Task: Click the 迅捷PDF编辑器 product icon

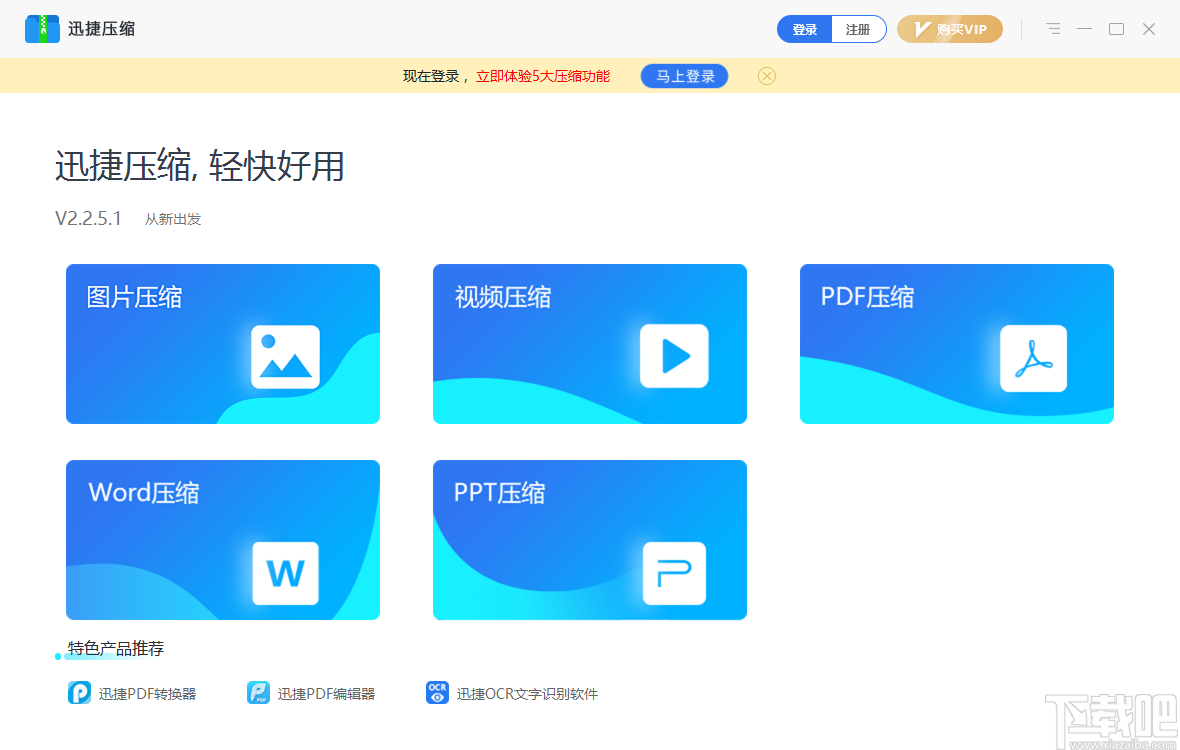Action: click(258, 692)
